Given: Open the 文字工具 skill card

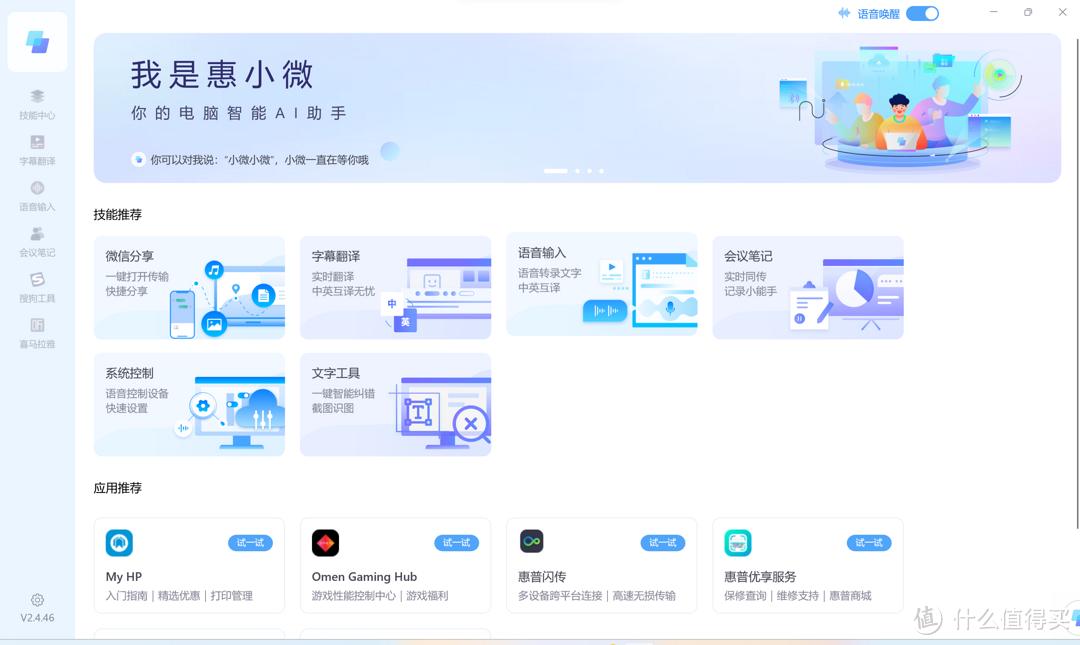Looking at the screenshot, I should [395, 404].
